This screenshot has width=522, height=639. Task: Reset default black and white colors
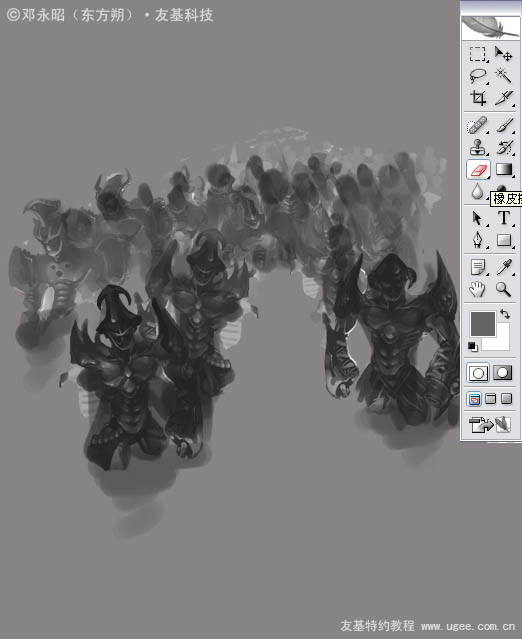pos(473,346)
